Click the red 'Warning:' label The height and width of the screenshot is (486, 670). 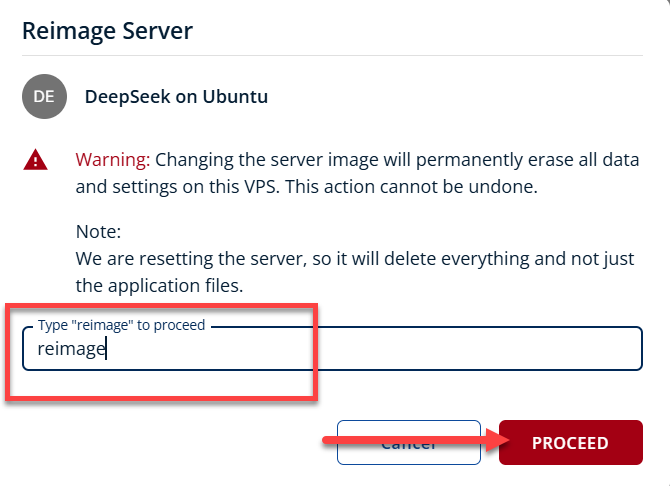[113, 159]
